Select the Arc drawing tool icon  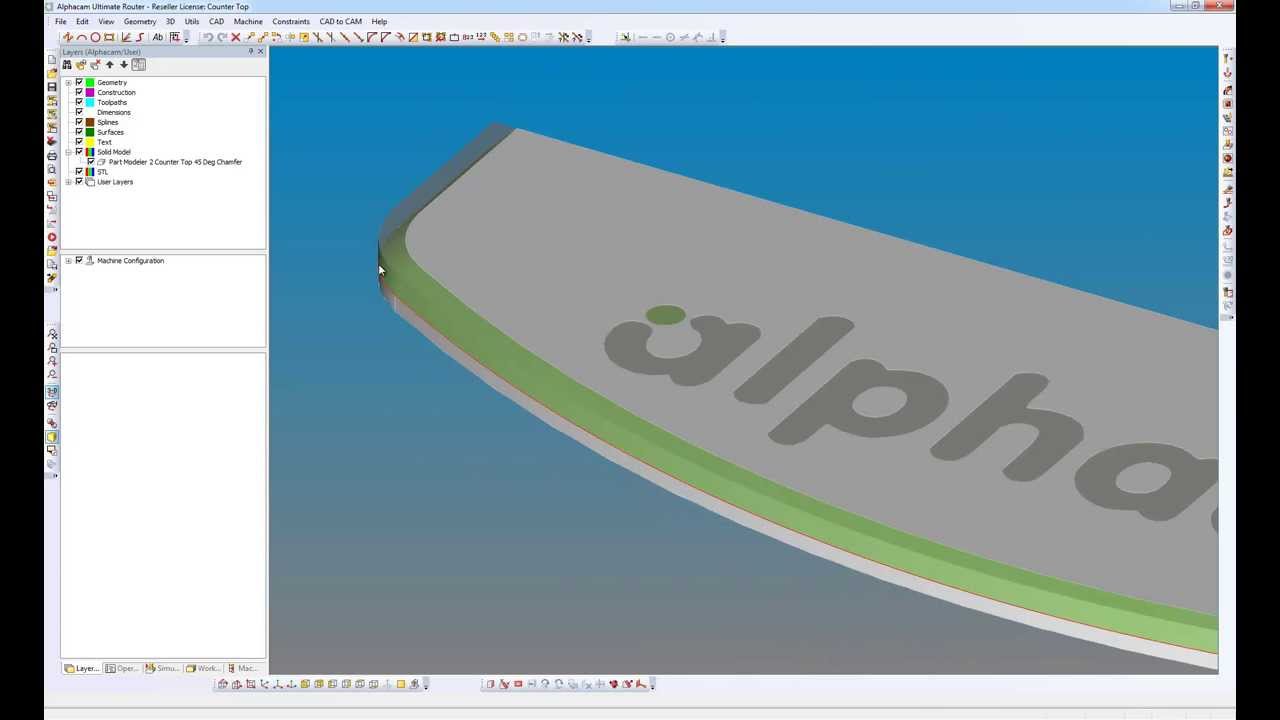point(82,37)
